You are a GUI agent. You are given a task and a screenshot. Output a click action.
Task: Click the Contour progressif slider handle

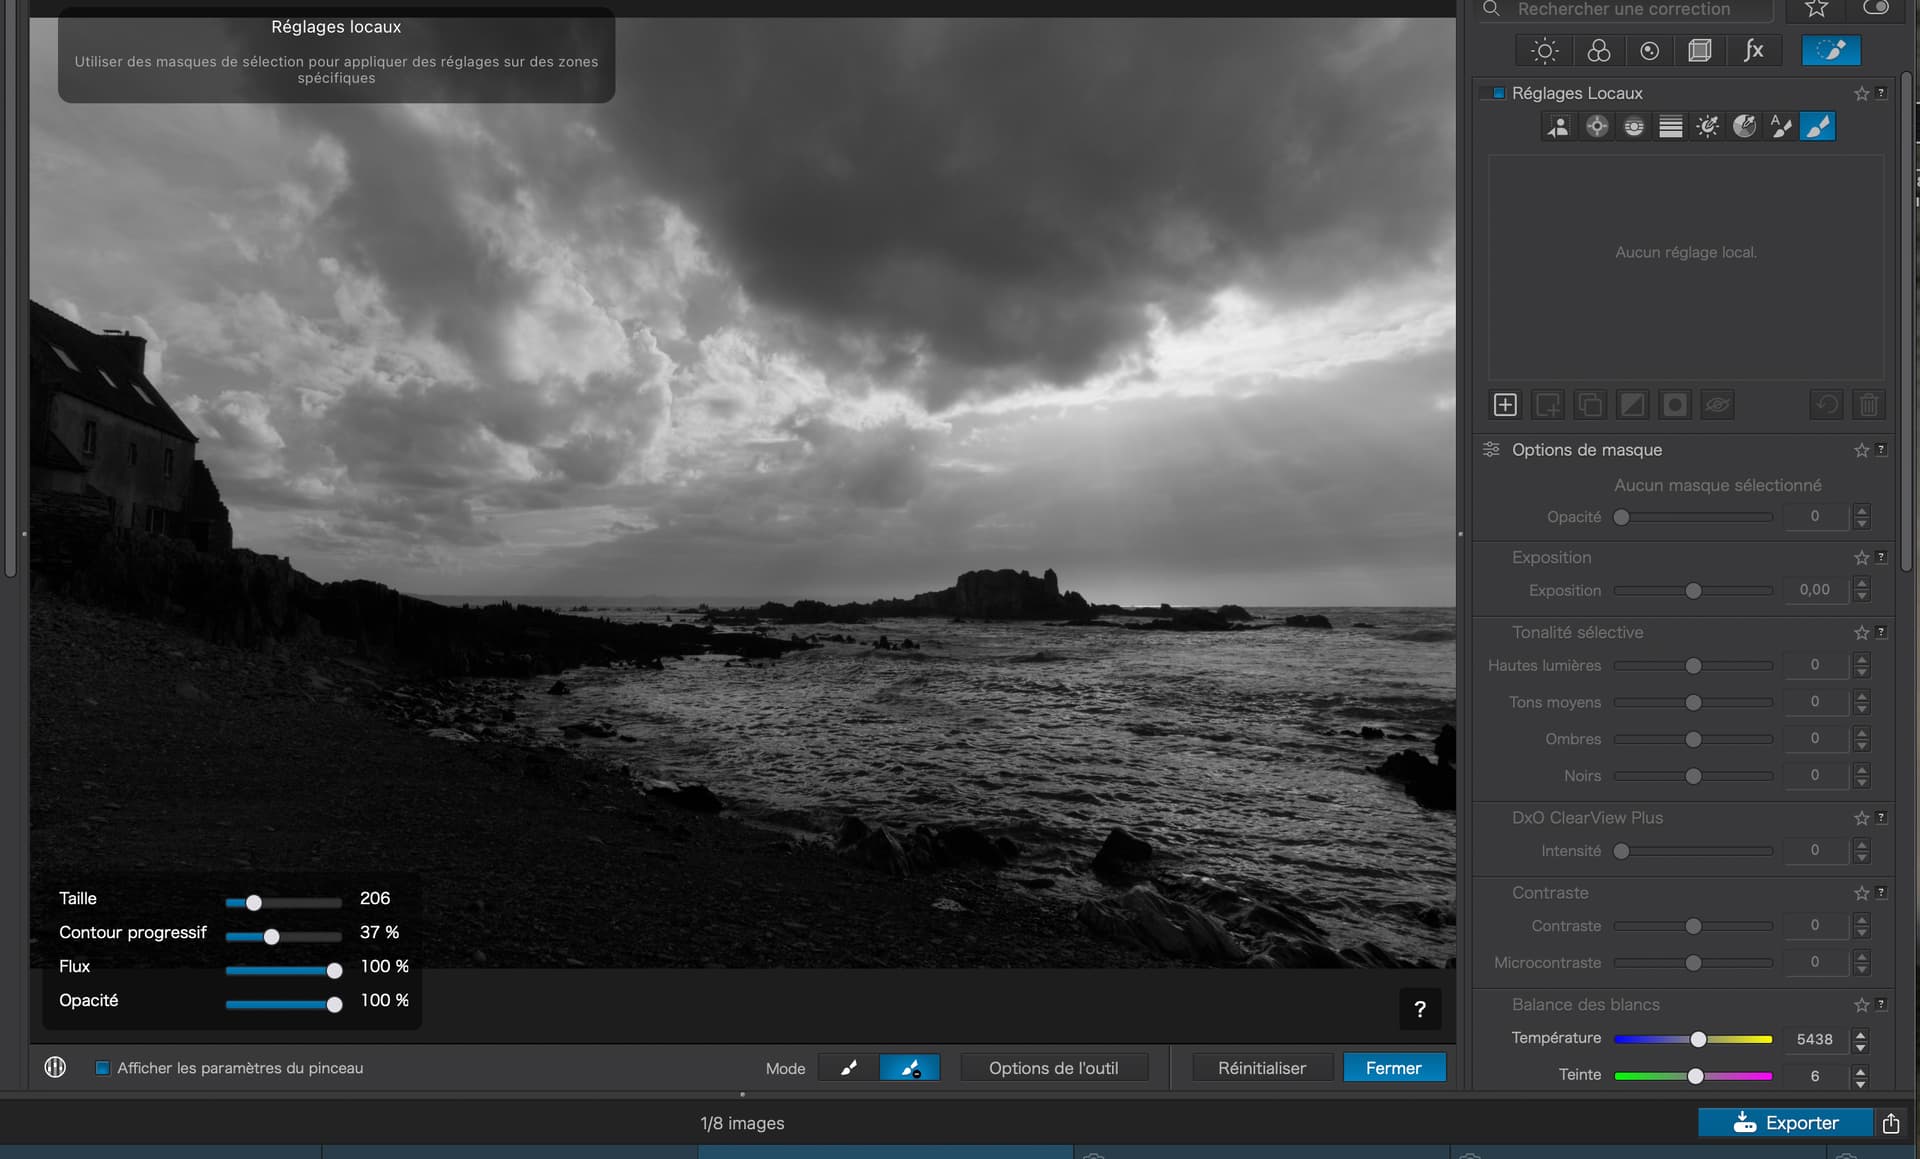pos(271,937)
